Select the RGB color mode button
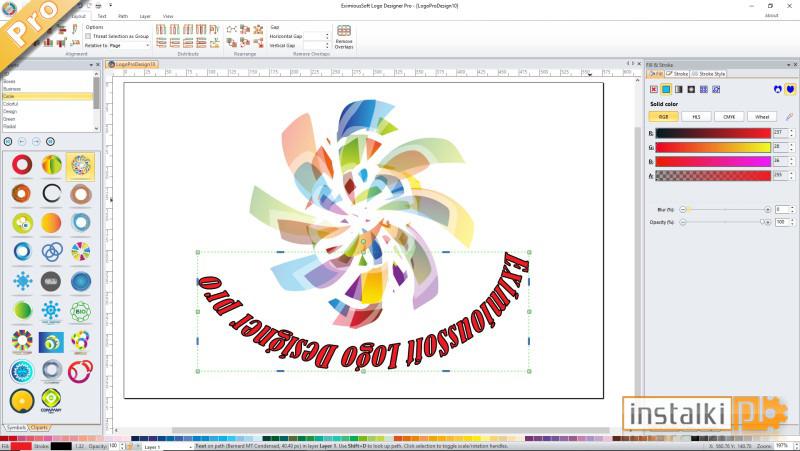The height and width of the screenshot is (451, 800). pyautogui.click(x=663, y=117)
